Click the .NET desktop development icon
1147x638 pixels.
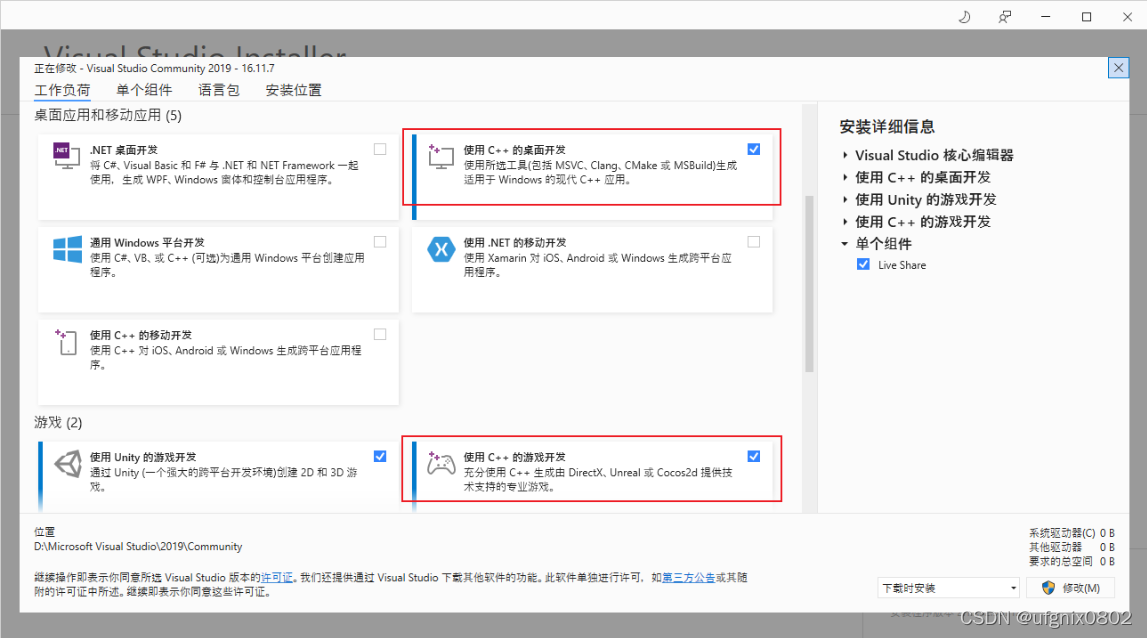coord(67,156)
